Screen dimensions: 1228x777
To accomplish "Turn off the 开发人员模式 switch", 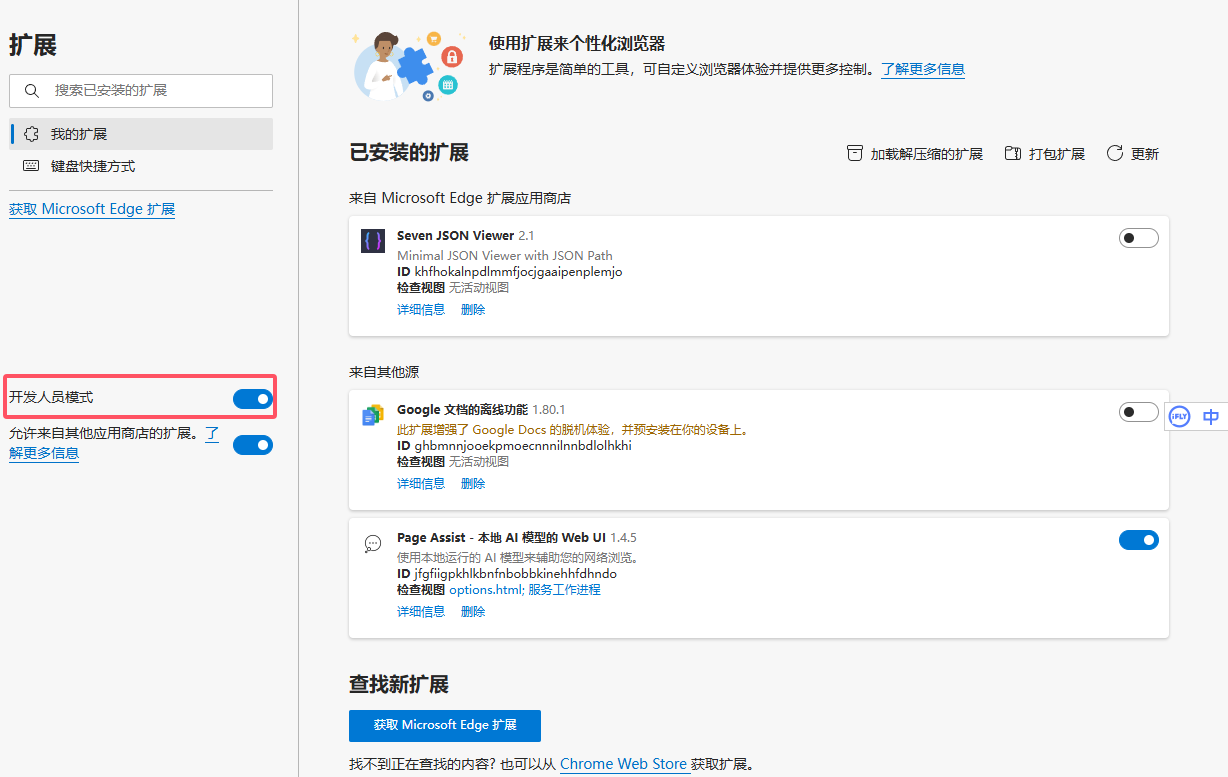I will tap(252, 399).
